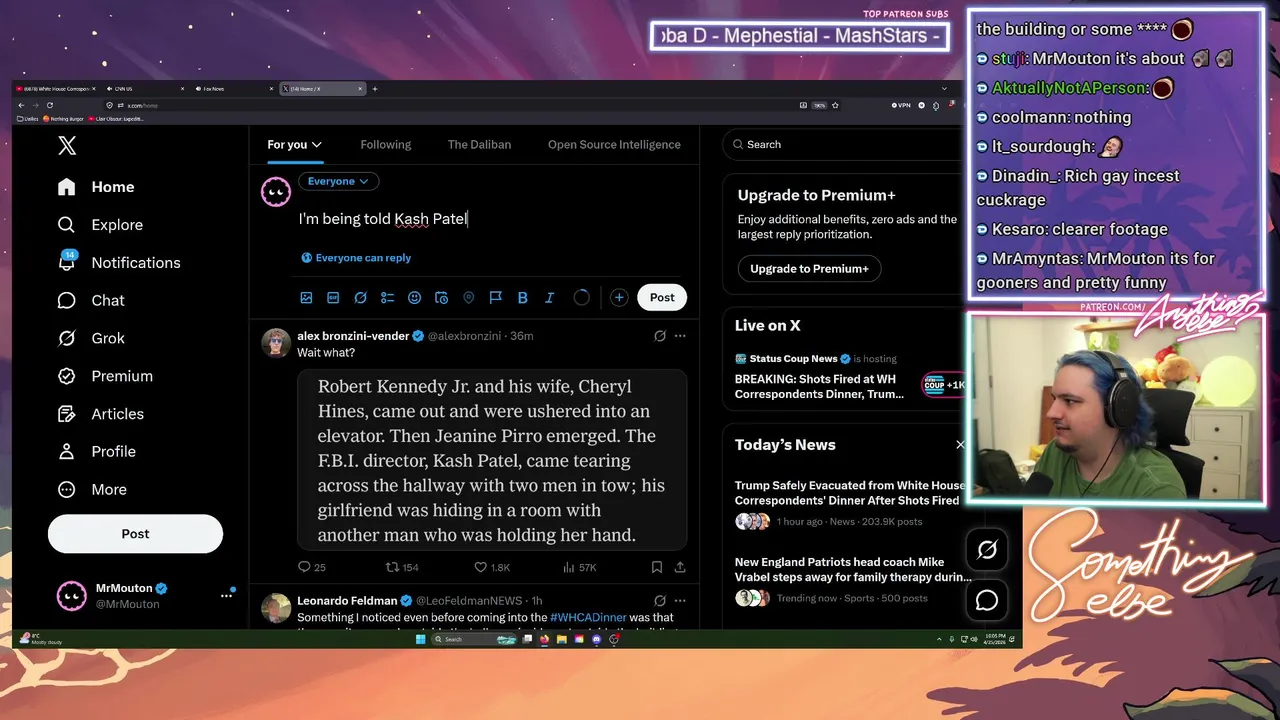Click the X Search box

pyautogui.click(x=843, y=145)
